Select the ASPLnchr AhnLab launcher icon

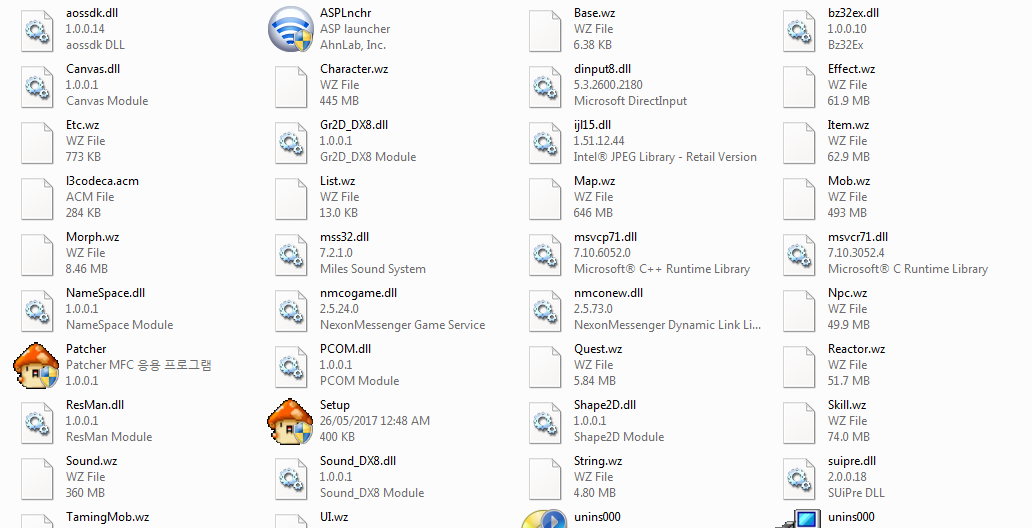click(x=291, y=29)
